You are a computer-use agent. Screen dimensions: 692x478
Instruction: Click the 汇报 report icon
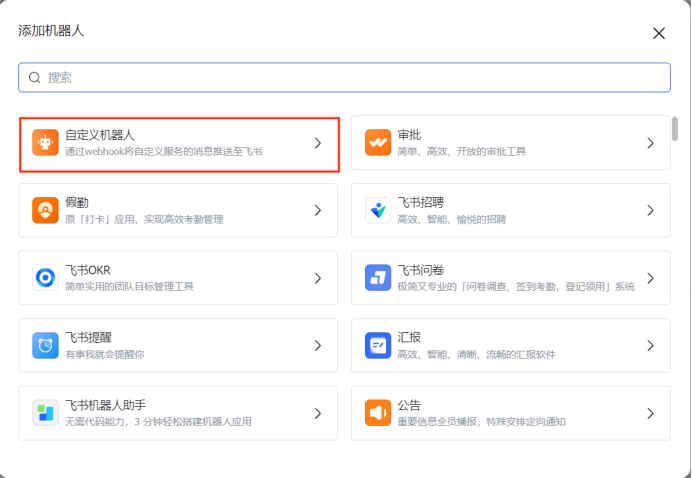coord(378,345)
